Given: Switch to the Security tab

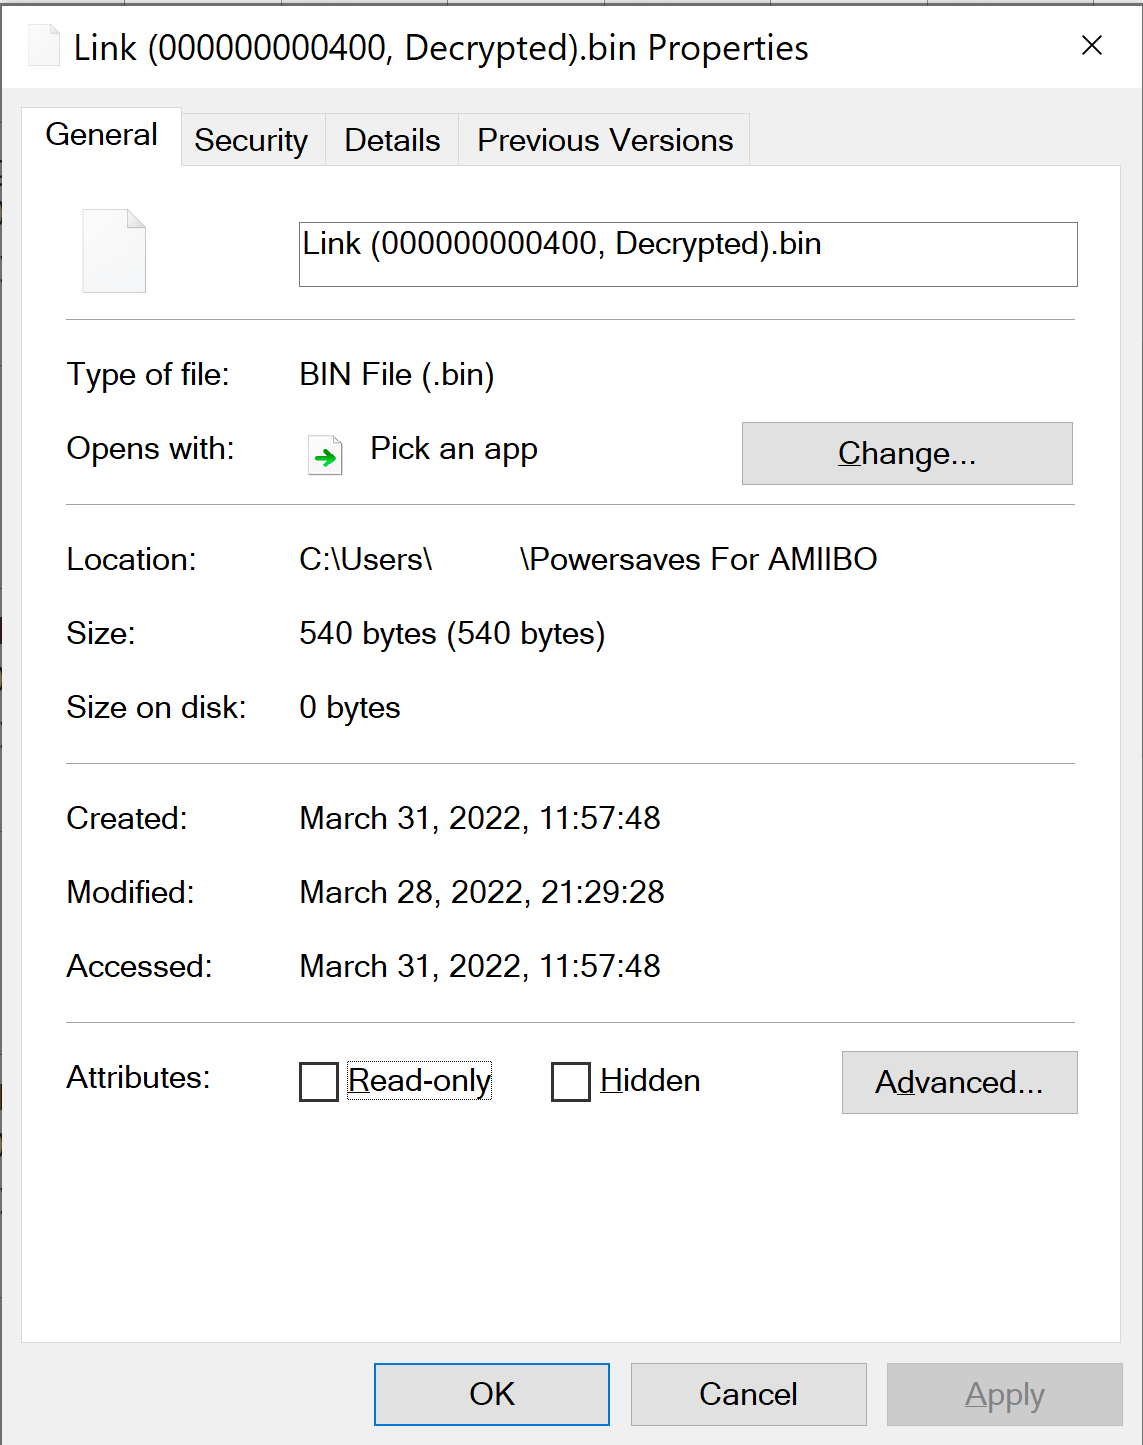Looking at the screenshot, I should coord(251,140).
